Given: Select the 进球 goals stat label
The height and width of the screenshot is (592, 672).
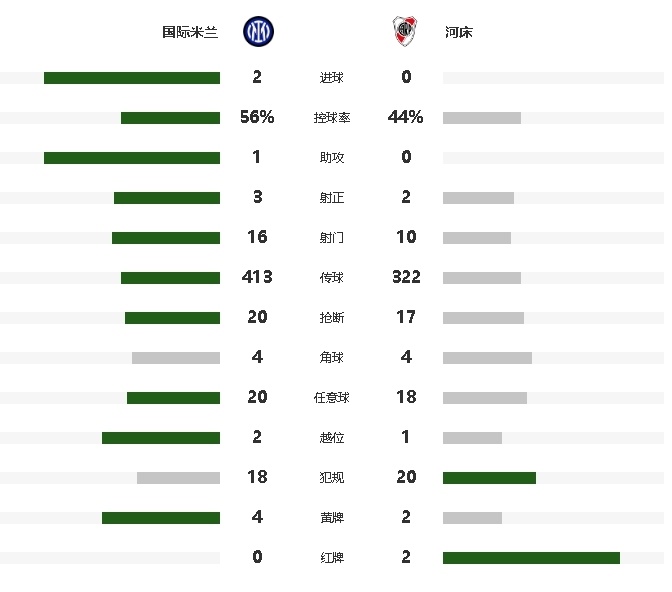Looking at the screenshot, I should pos(332,78).
